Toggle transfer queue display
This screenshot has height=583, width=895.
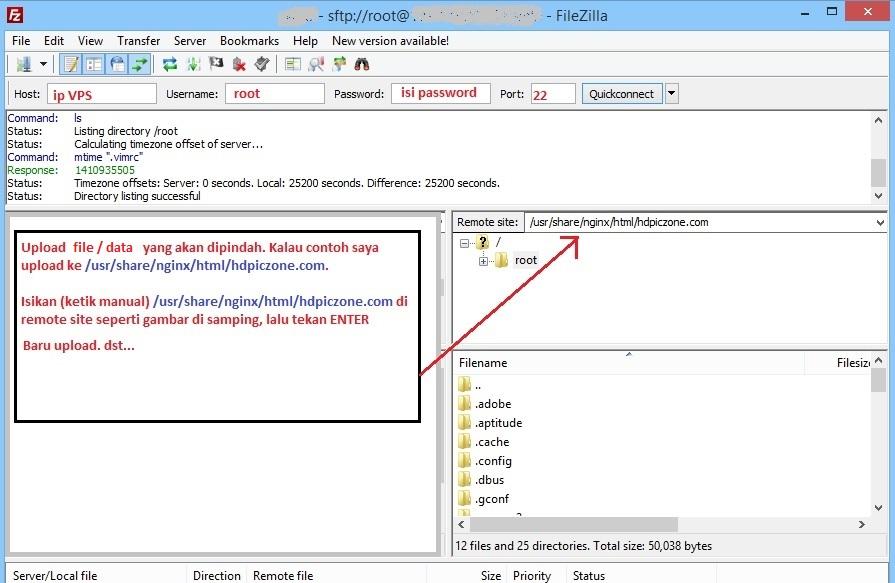click(140, 64)
